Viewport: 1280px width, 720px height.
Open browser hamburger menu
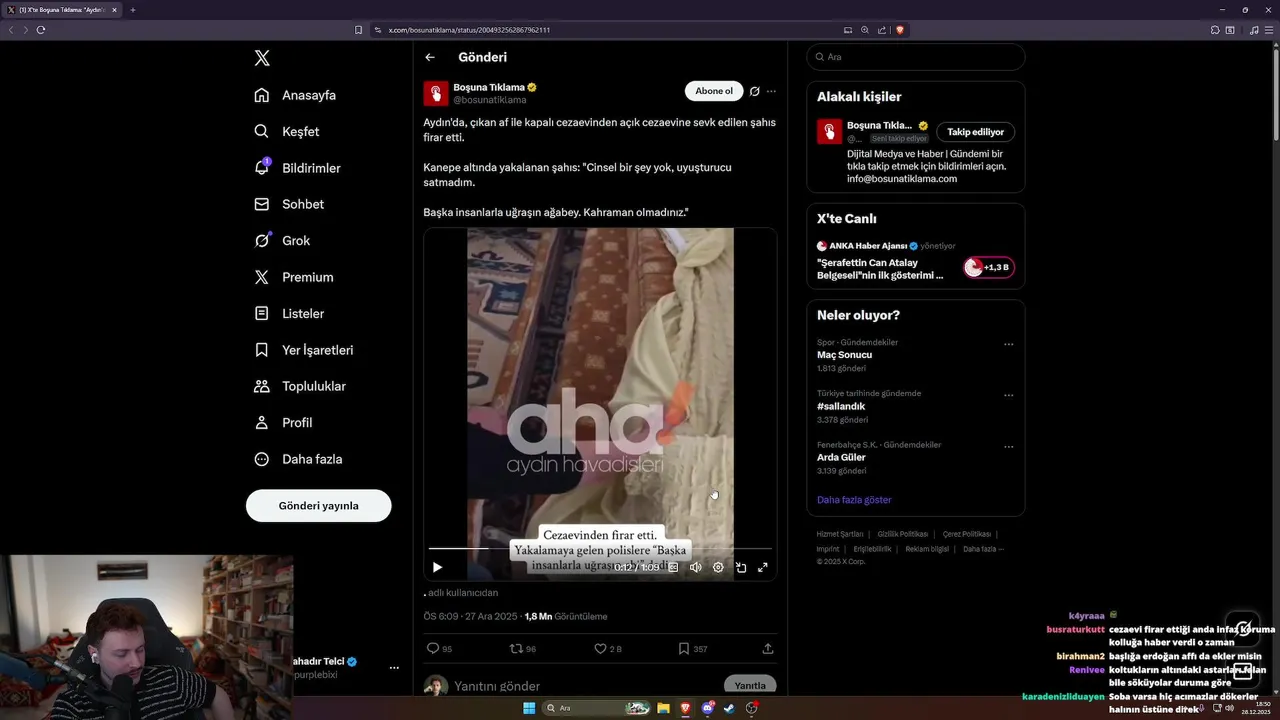click(x=1270, y=30)
